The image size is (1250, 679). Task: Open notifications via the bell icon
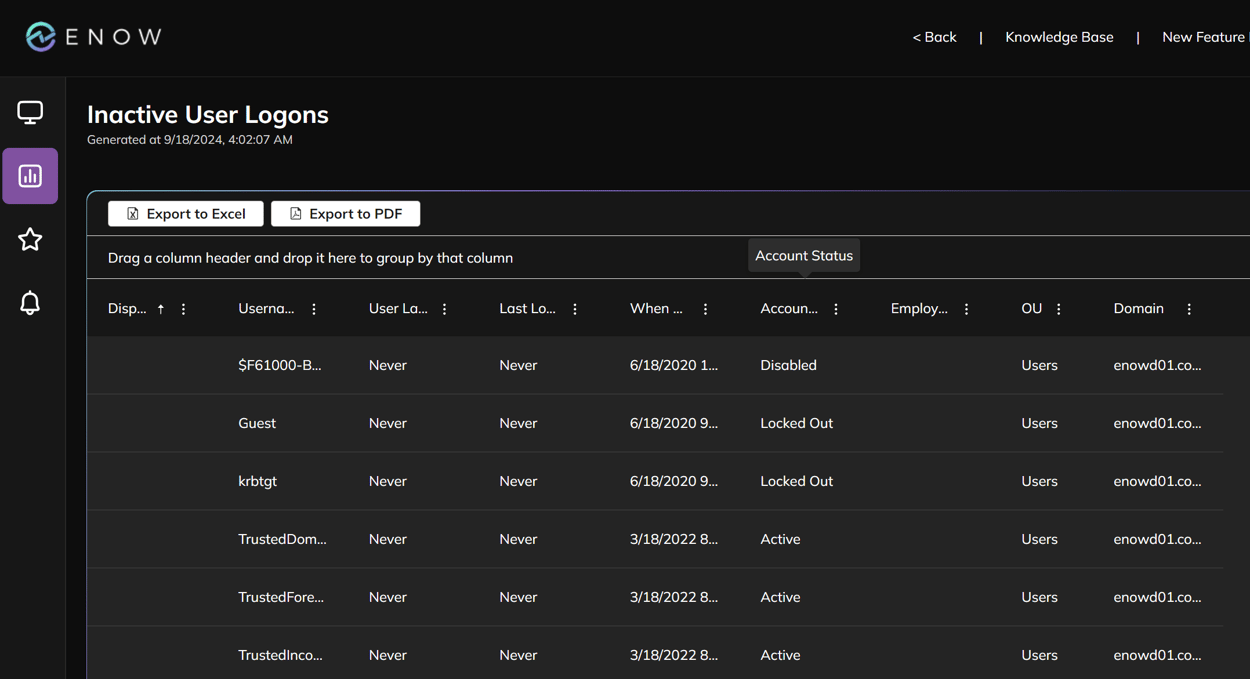[30, 302]
